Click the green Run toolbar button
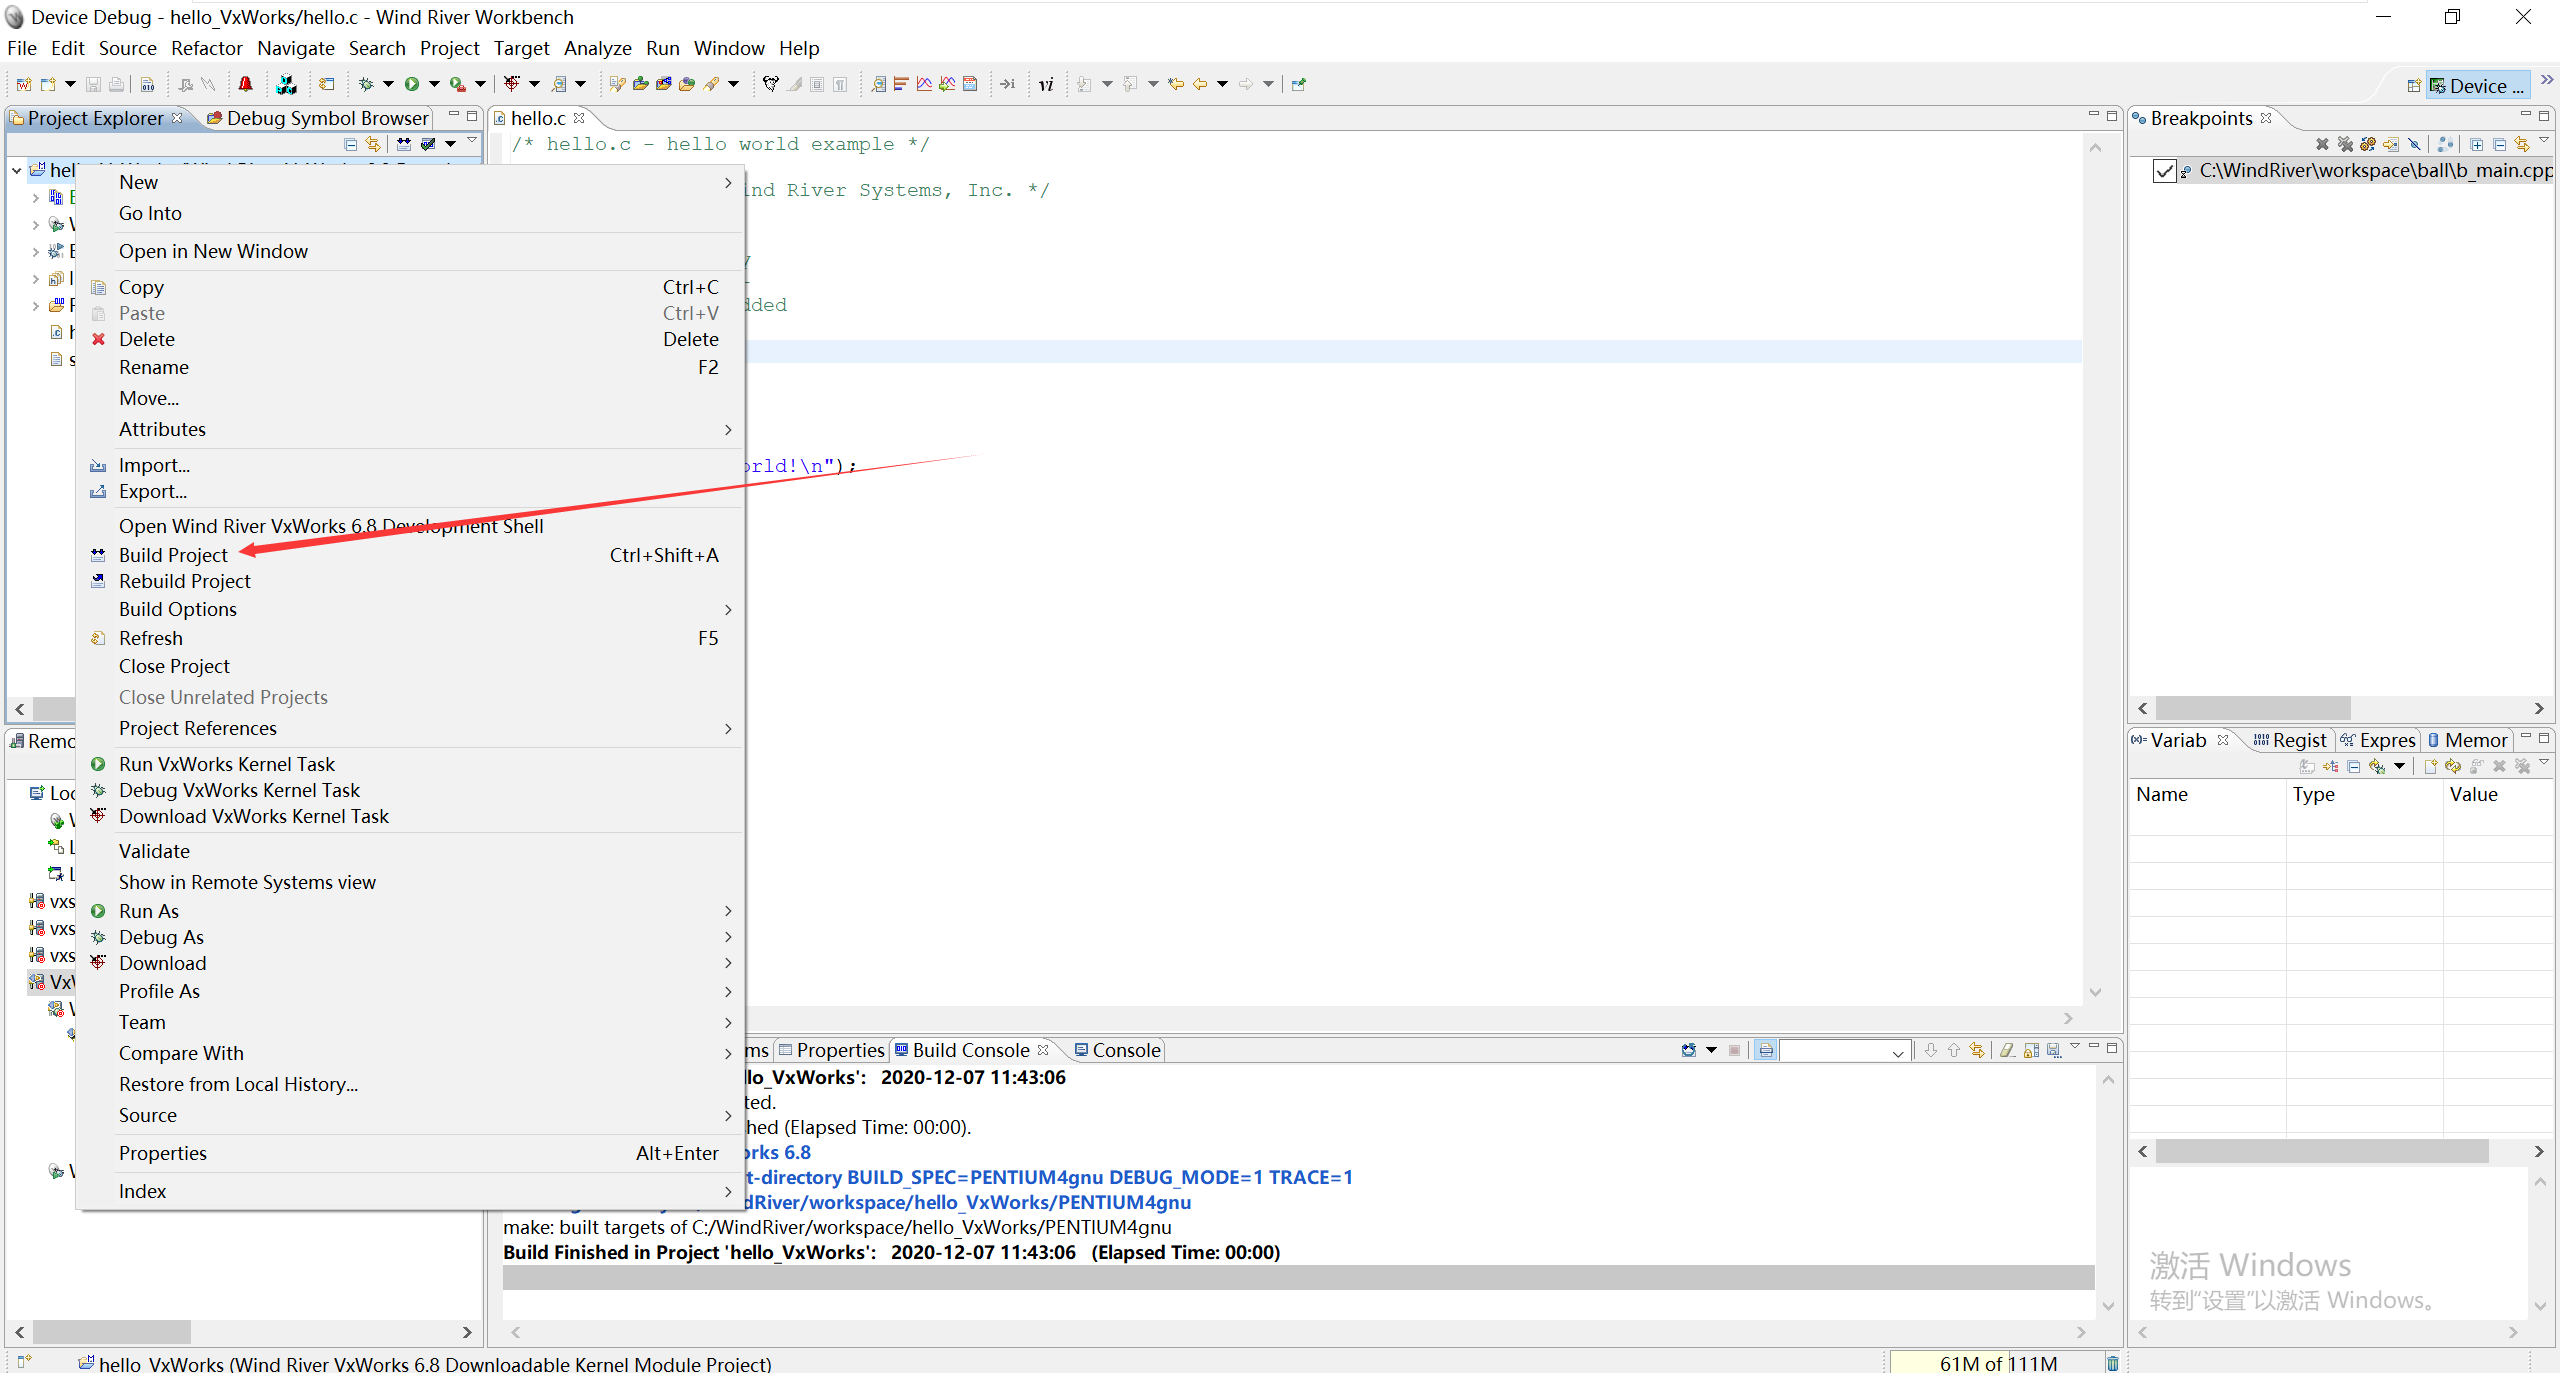The image size is (2560, 1373). click(x=411, y=85)
